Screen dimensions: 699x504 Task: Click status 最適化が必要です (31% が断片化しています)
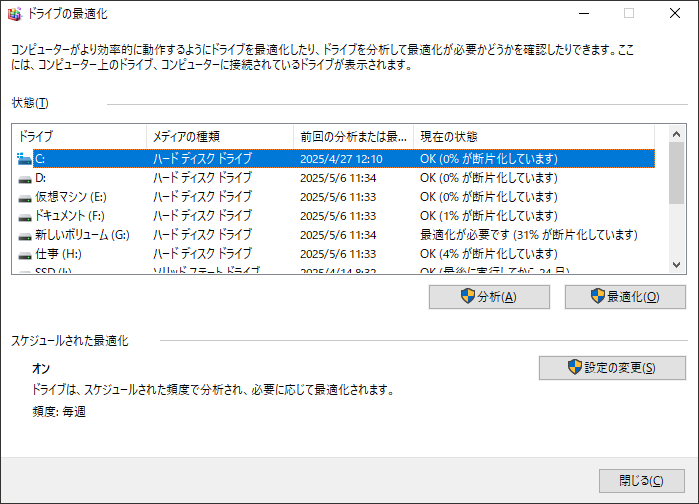529,235
